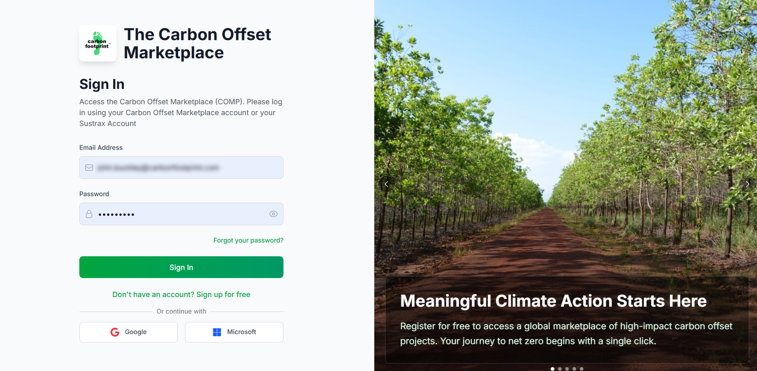Image resolution: width=757 pixels, height=371 pixels.
Task: Click the envelope icon in email field
Action: (89, 168)
